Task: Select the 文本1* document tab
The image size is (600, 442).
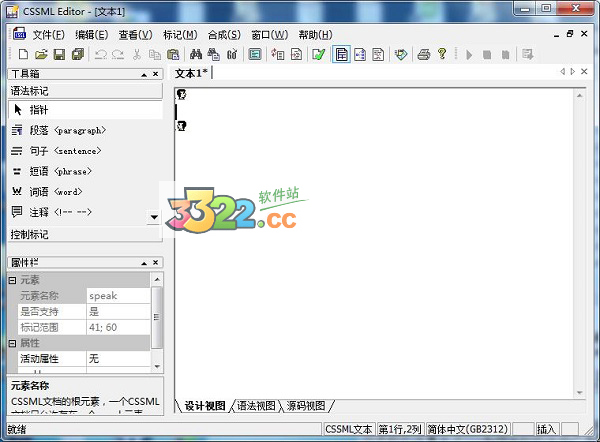Action: (x=191, y=73)
